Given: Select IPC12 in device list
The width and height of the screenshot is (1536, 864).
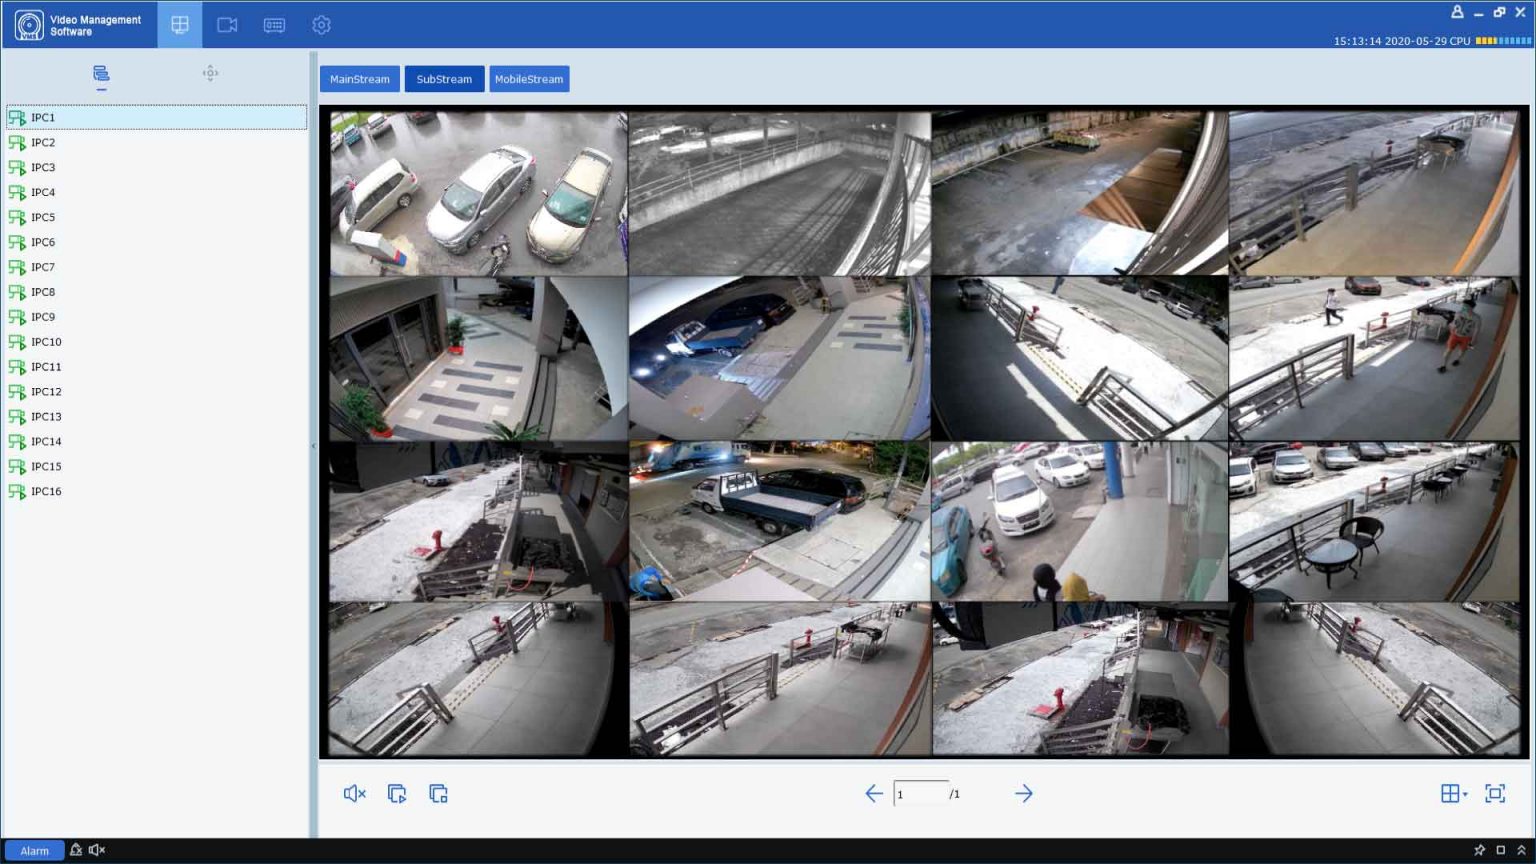Looking at the screenshot, I should coord(157,392).
